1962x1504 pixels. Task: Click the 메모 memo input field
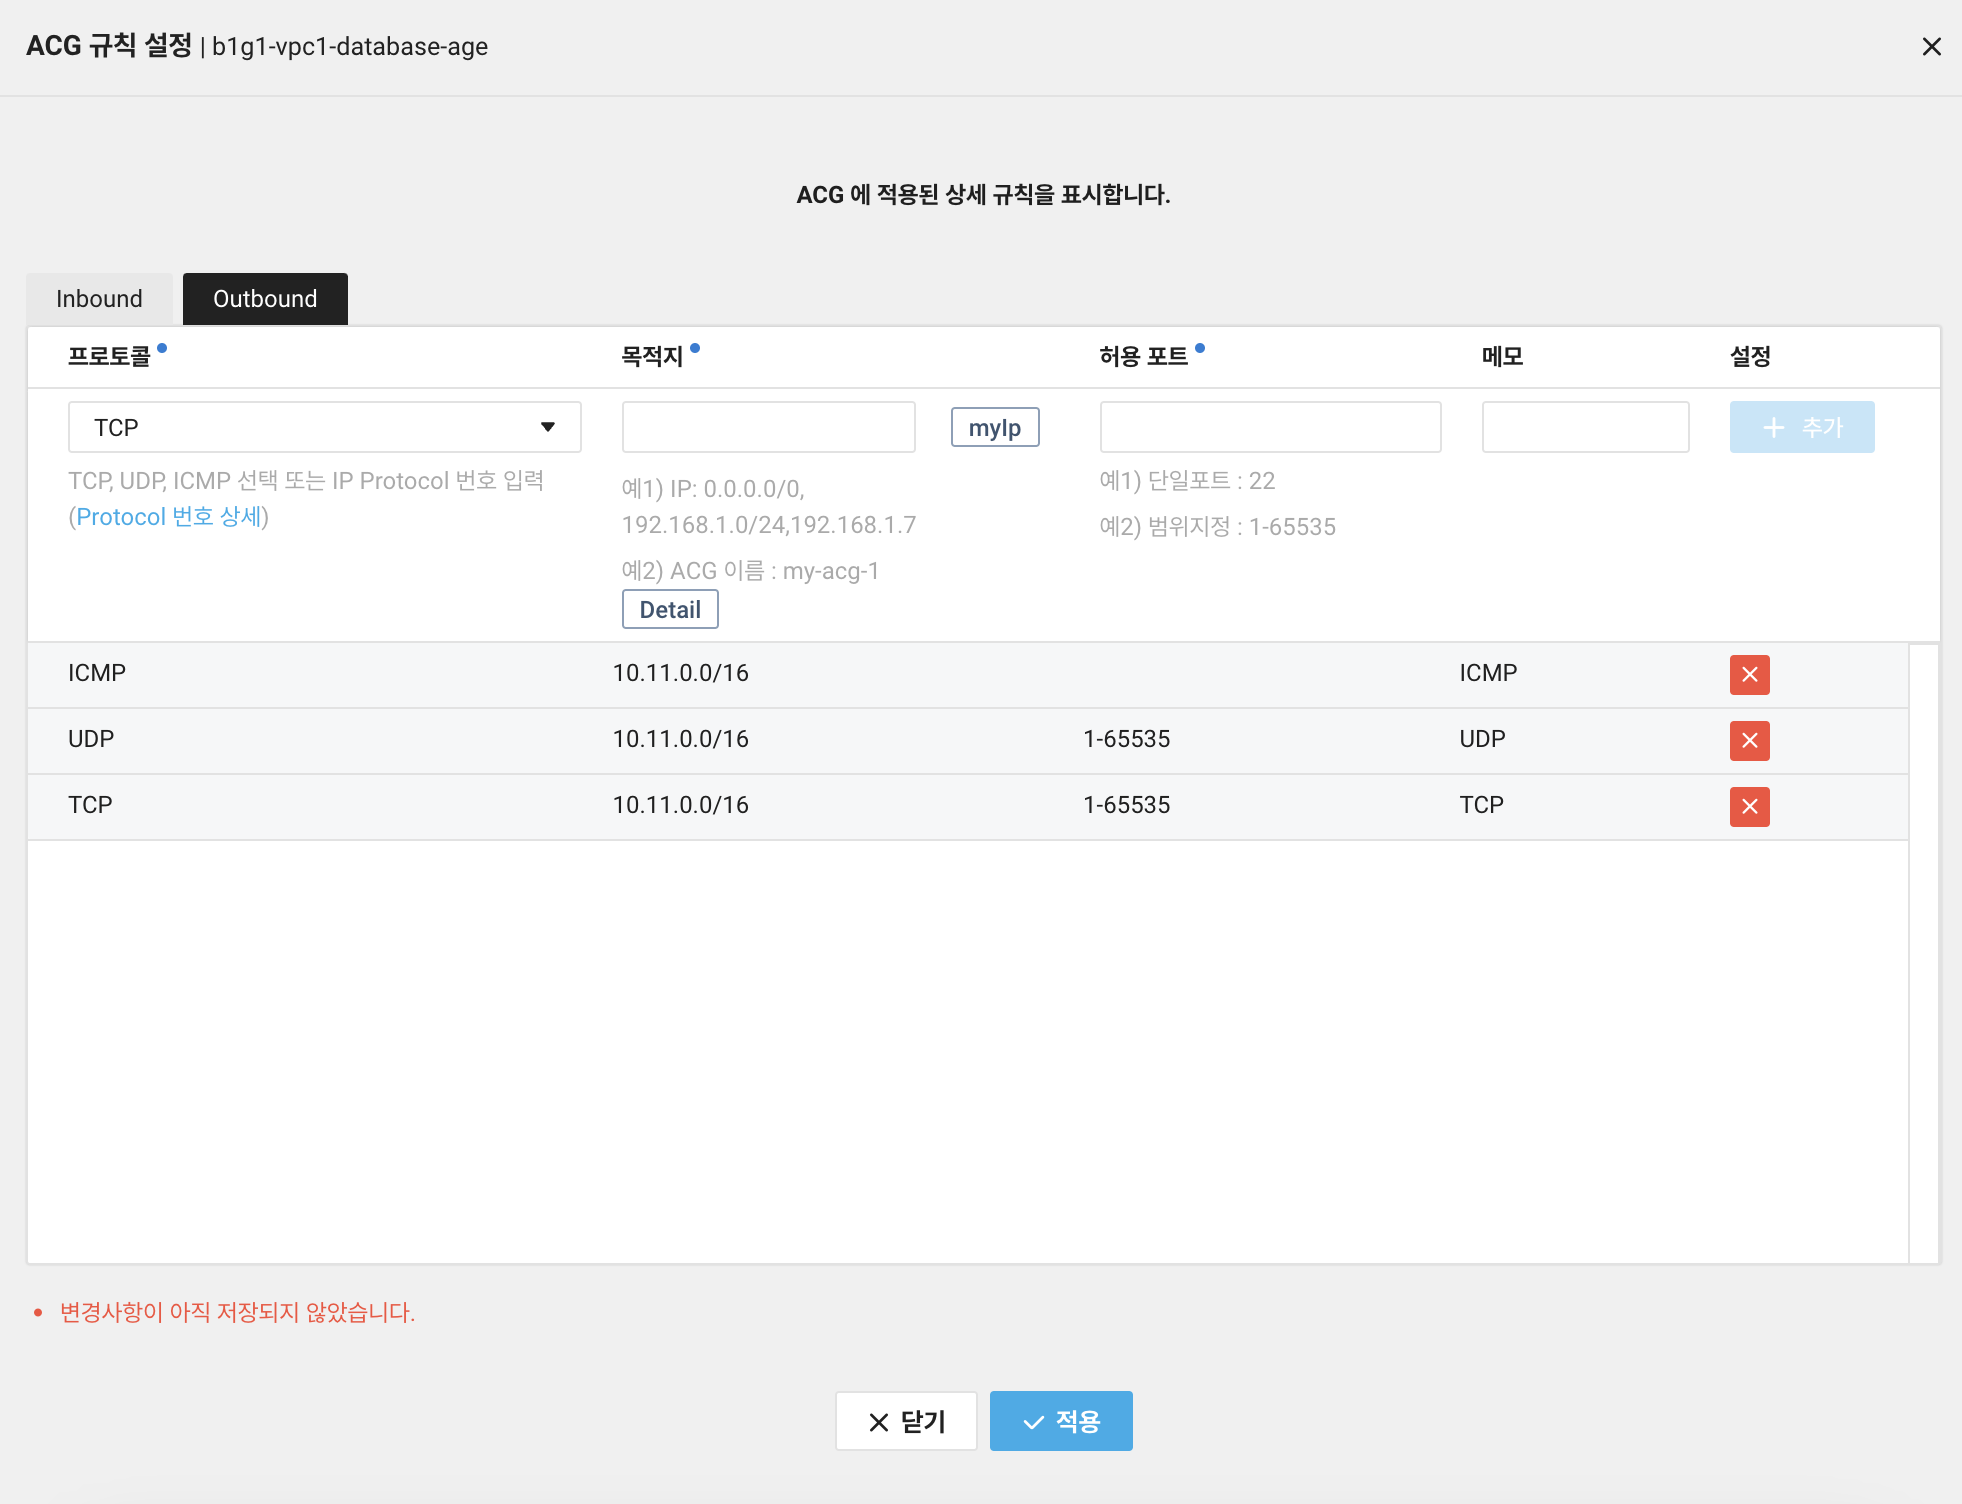(x=1584, y=427)
